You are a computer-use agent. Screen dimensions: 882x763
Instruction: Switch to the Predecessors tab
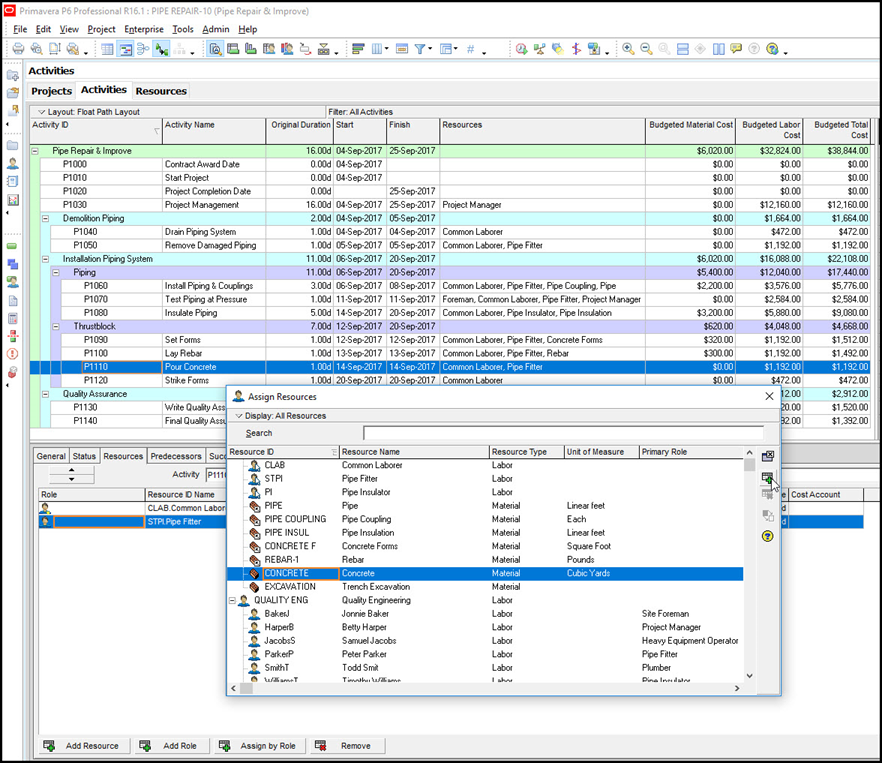tap(176, 456)
